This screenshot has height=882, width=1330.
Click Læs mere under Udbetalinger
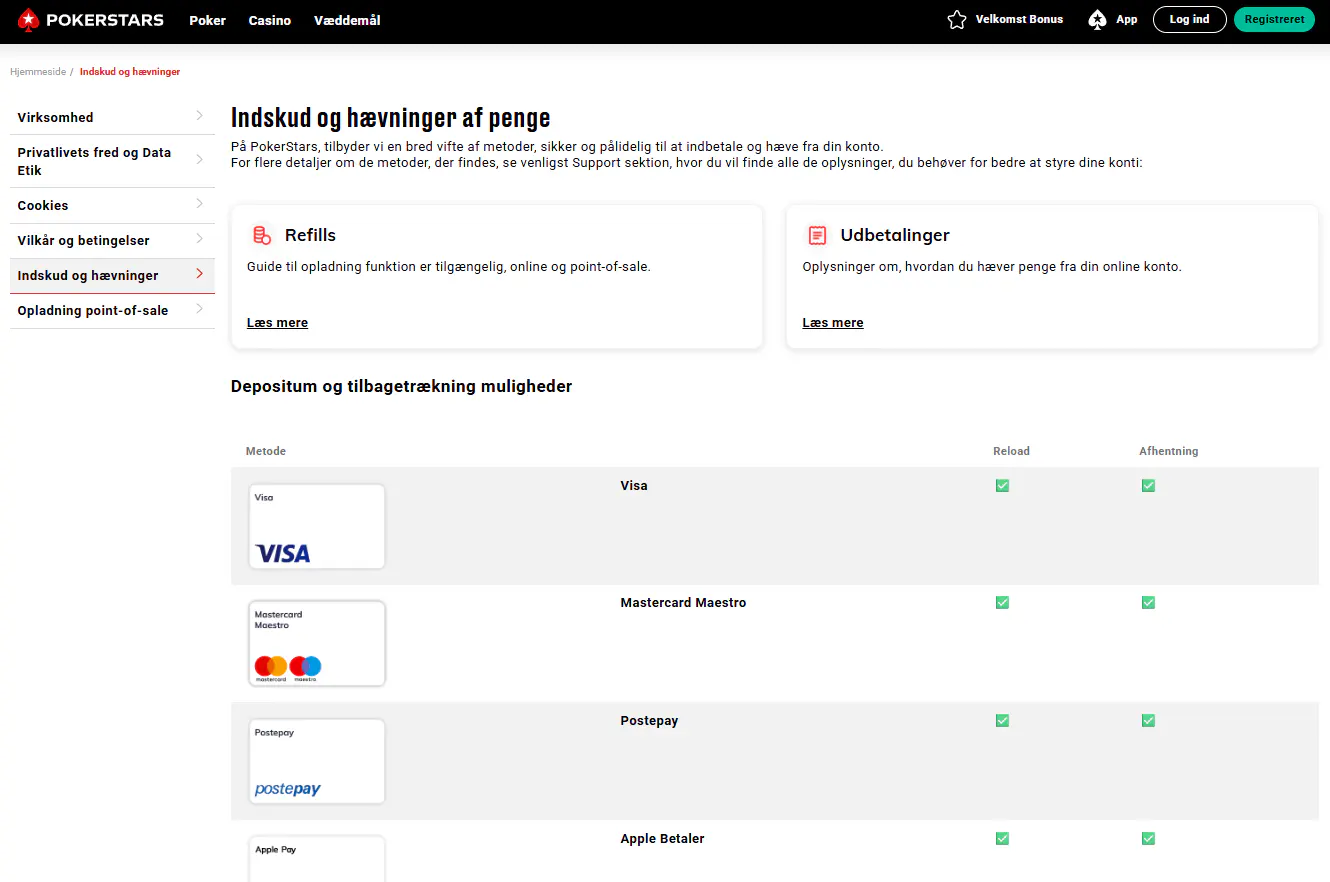(x=833, y=323)
